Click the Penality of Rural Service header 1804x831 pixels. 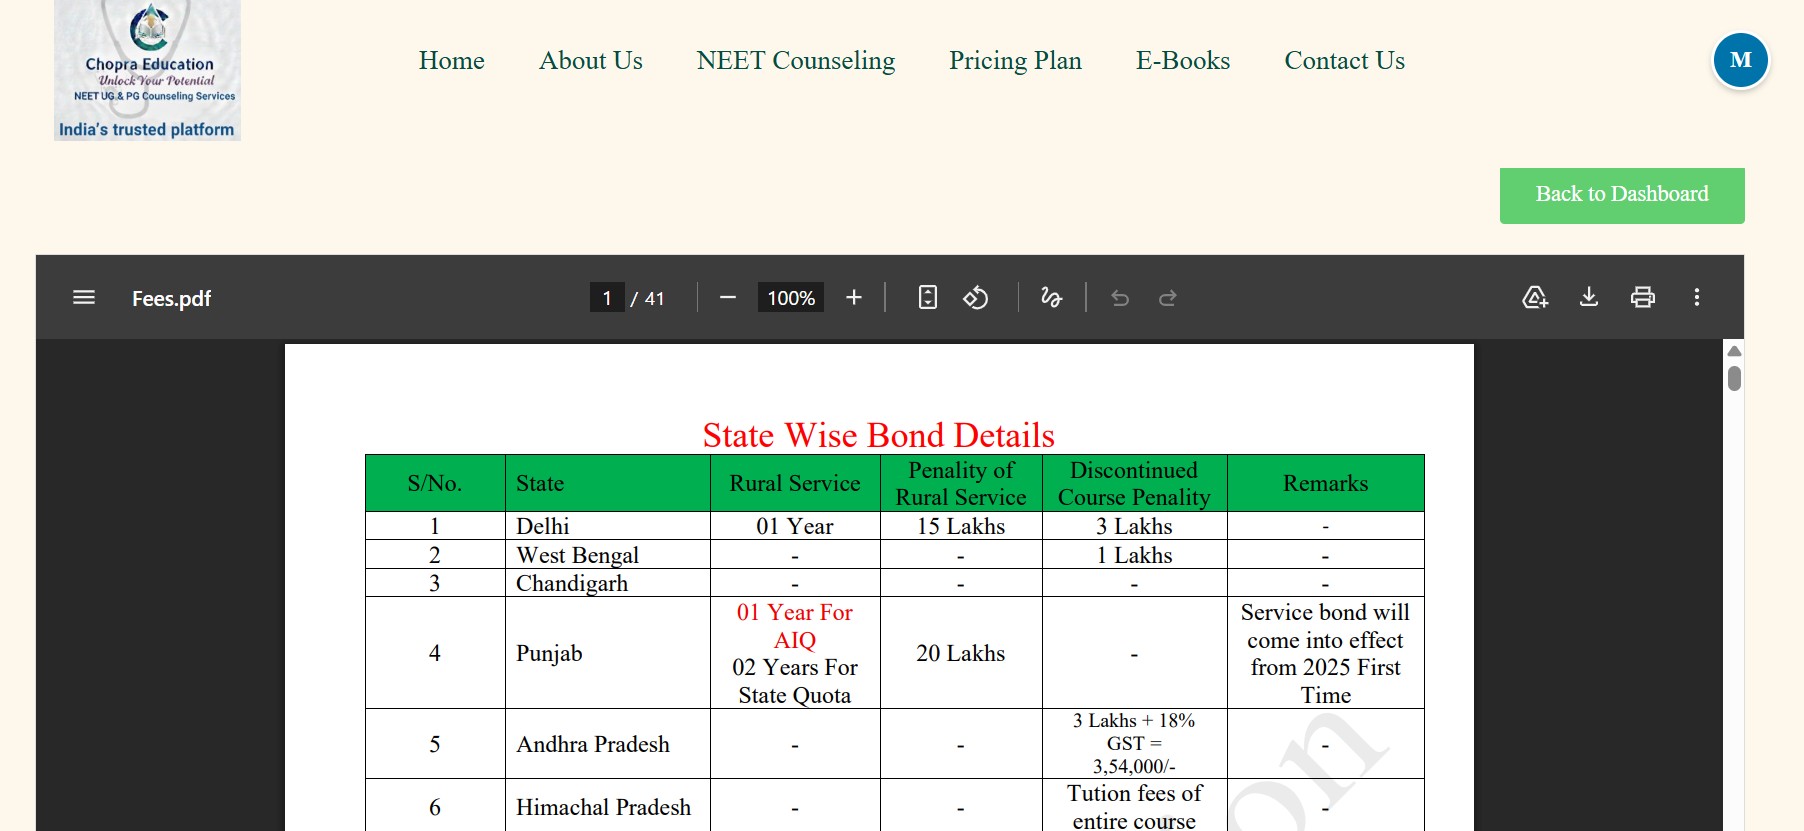click(x=961, y=484)
